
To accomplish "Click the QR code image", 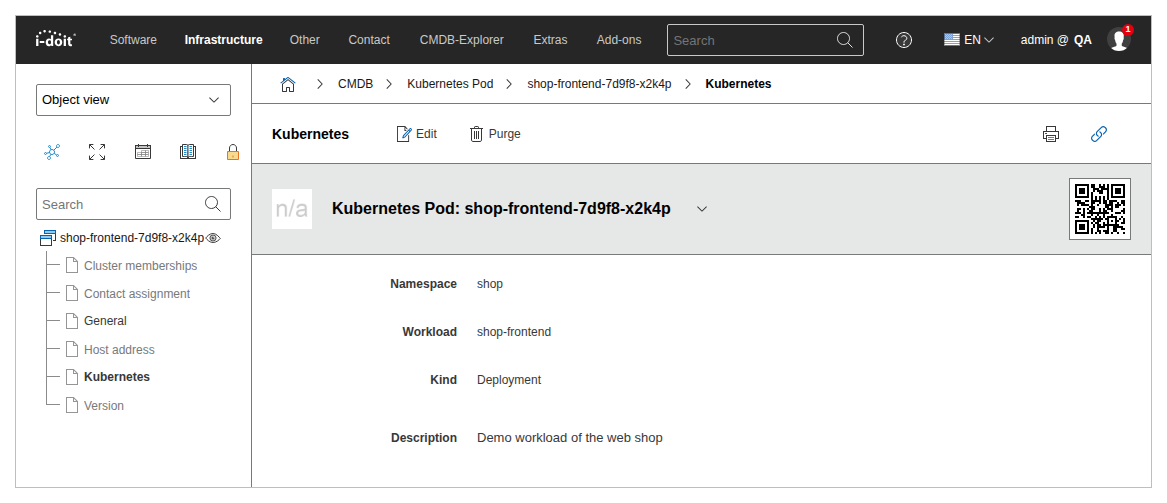I will click(x=1100, y=209).
